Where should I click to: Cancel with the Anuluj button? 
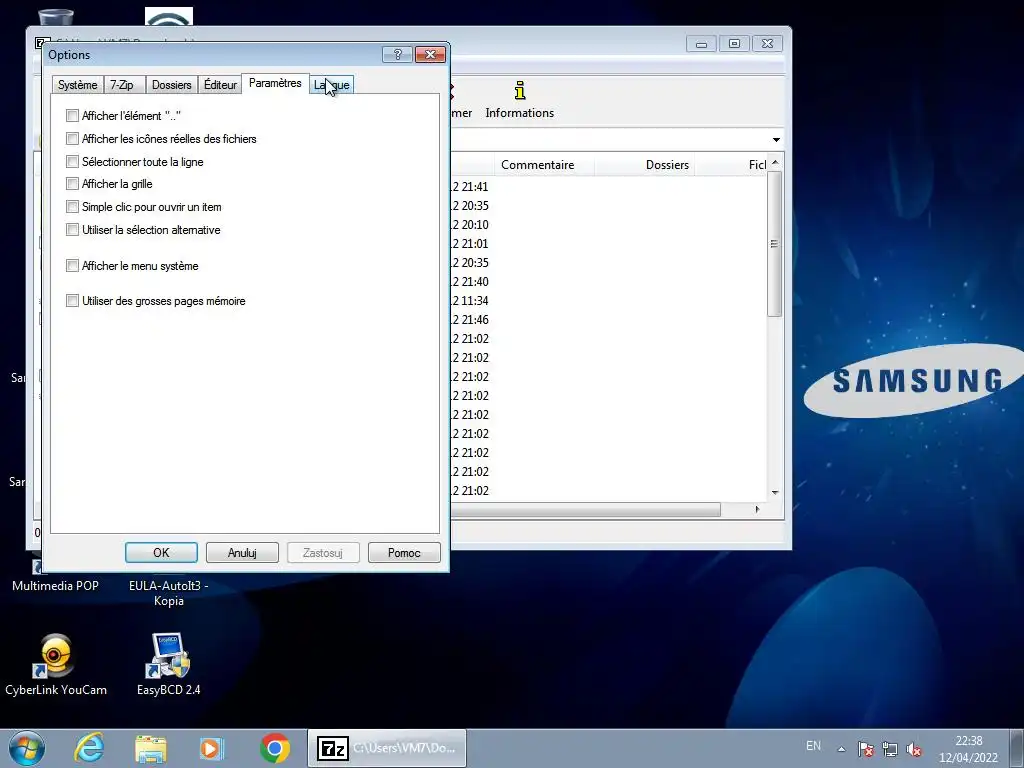tap(242, 552)
